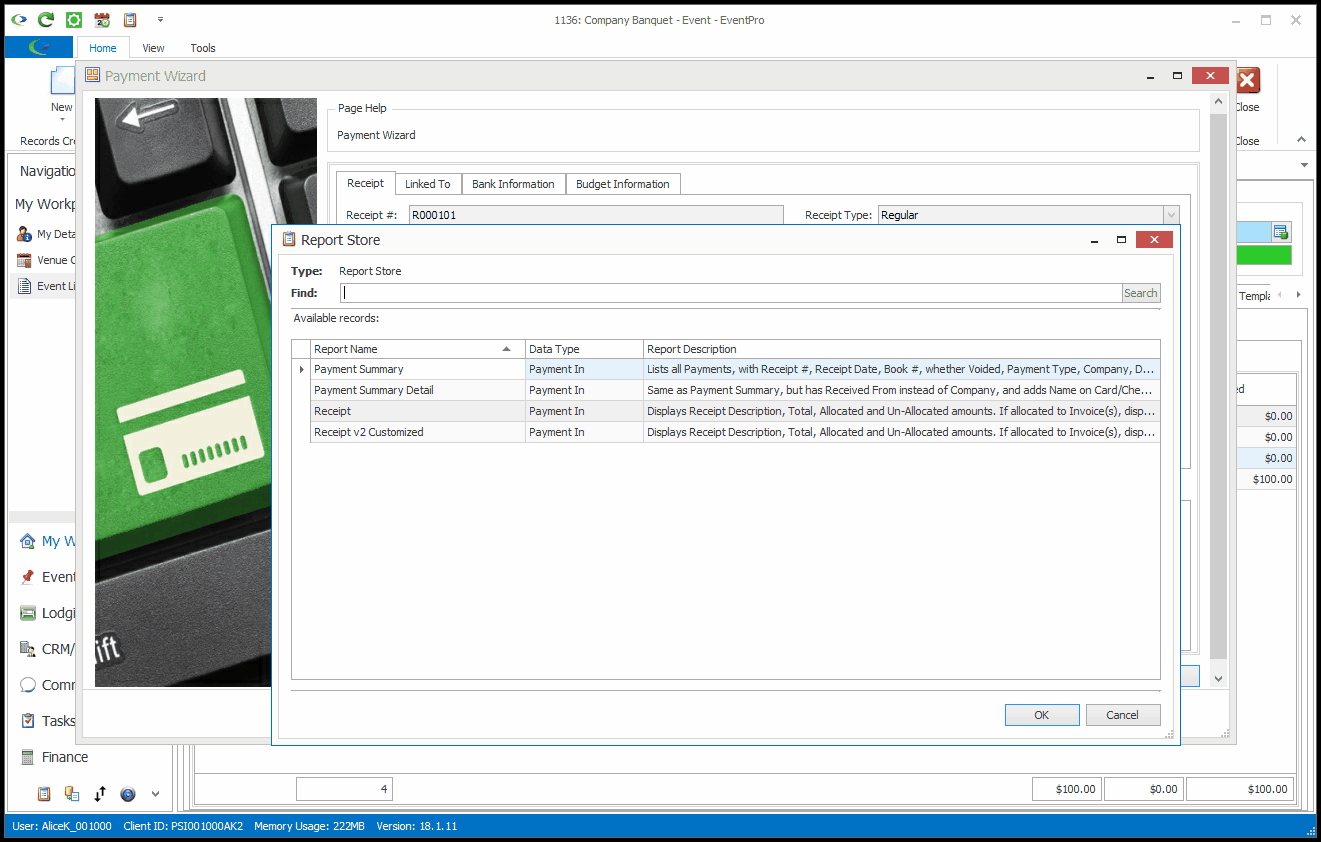Click the Data Type column header
The height and width of the screenshot is (842, 1321).
584,349
